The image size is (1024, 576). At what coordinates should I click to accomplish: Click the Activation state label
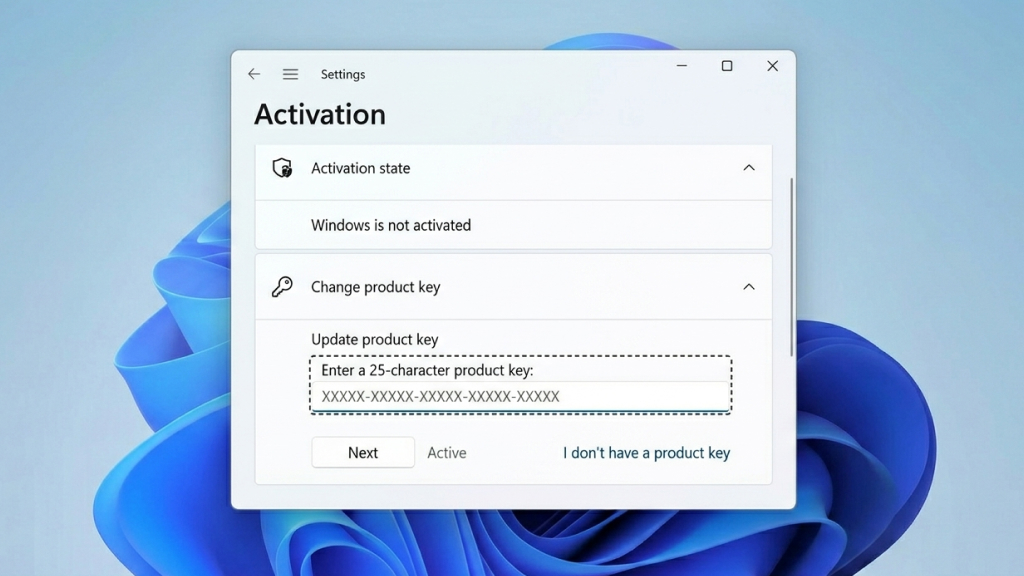[360, 168]
